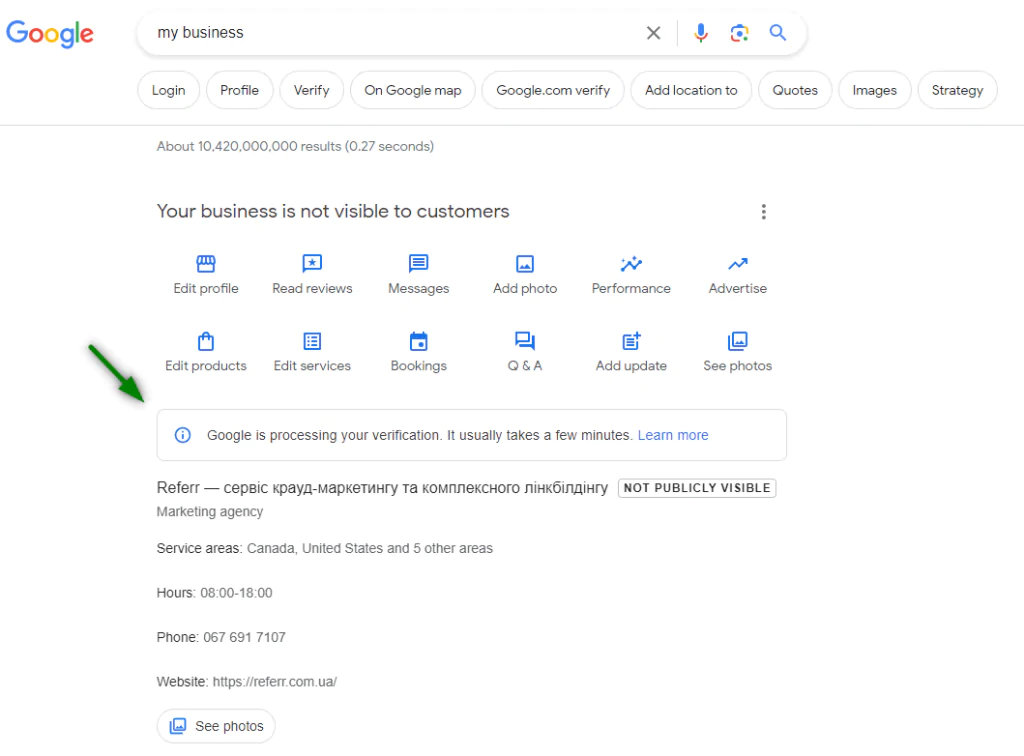This screenshot has height=756, width=1024.
Task: Start voice search with microphone icon
Action: 701,33
